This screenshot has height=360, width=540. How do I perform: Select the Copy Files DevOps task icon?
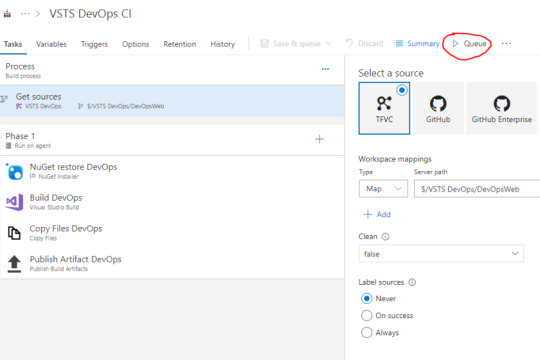tap(14, 233)
